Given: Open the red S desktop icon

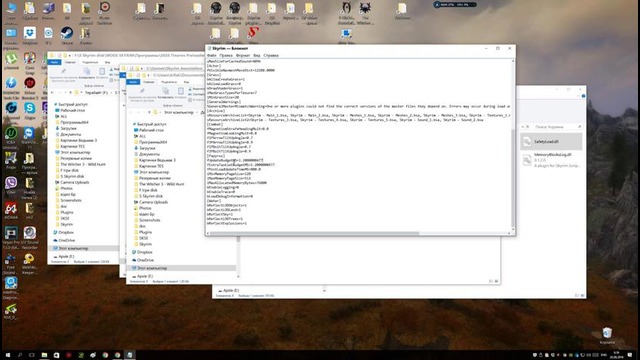Looking at the screenshot, I should [253, 34].
